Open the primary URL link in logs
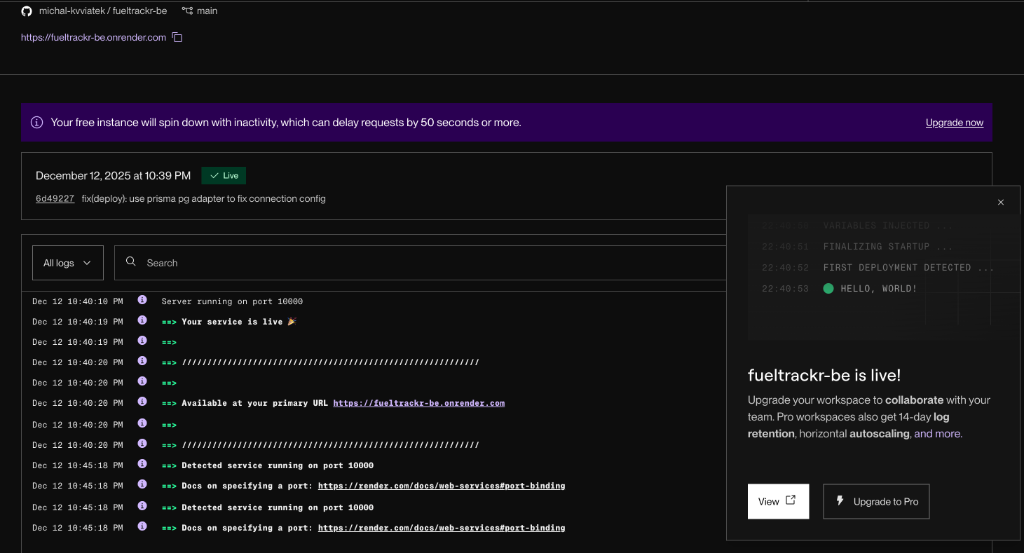 click(418, 403)
